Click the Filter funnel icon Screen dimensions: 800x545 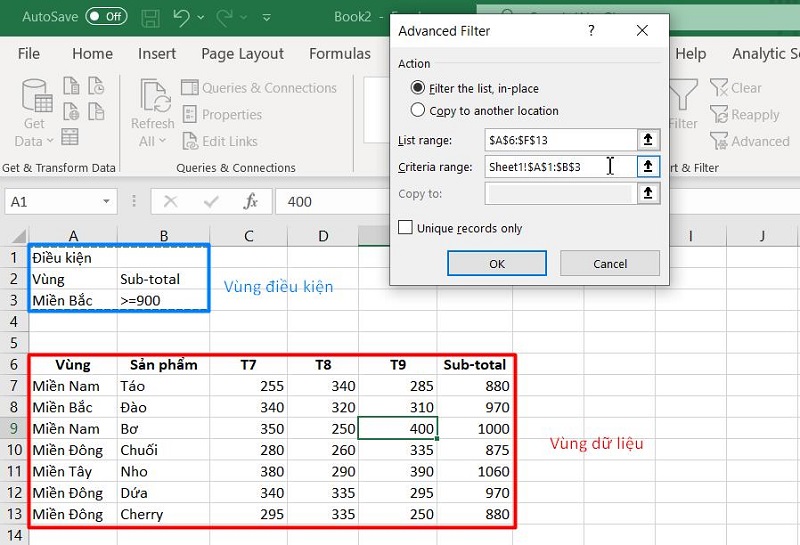(x=684, y=96)
